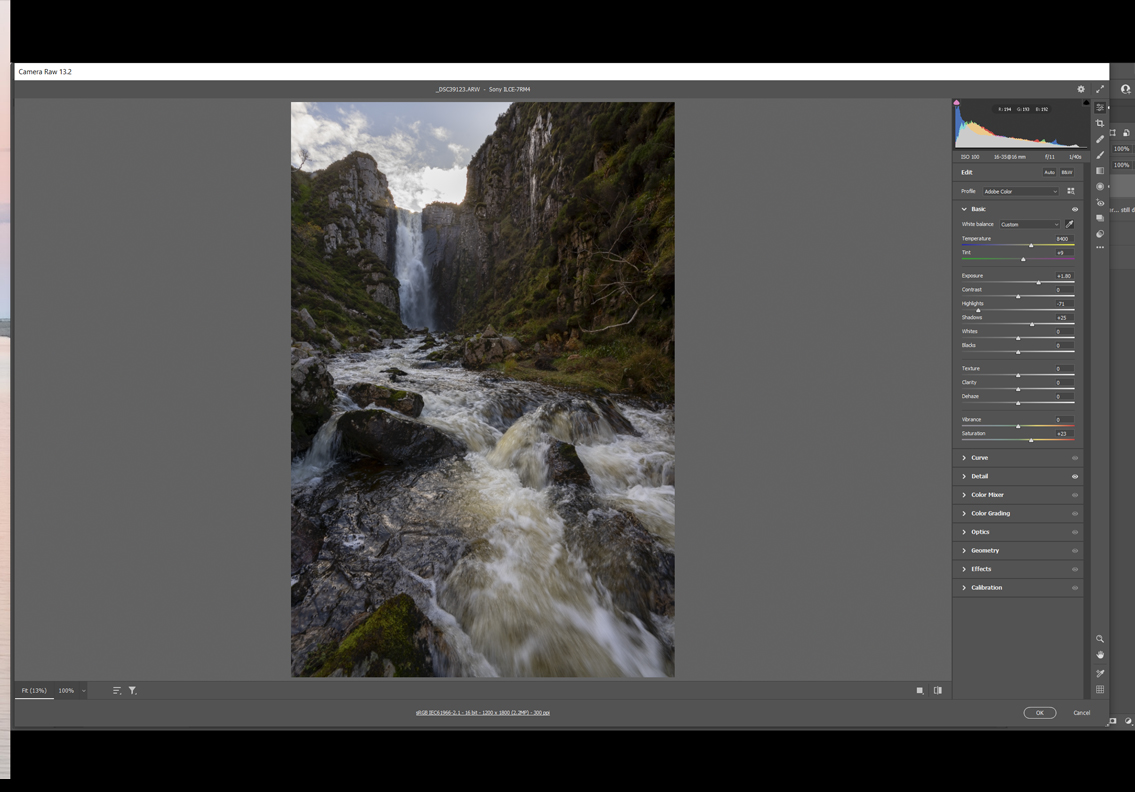Toggle visibility of Basic panel edits

tap(1075, 209)
